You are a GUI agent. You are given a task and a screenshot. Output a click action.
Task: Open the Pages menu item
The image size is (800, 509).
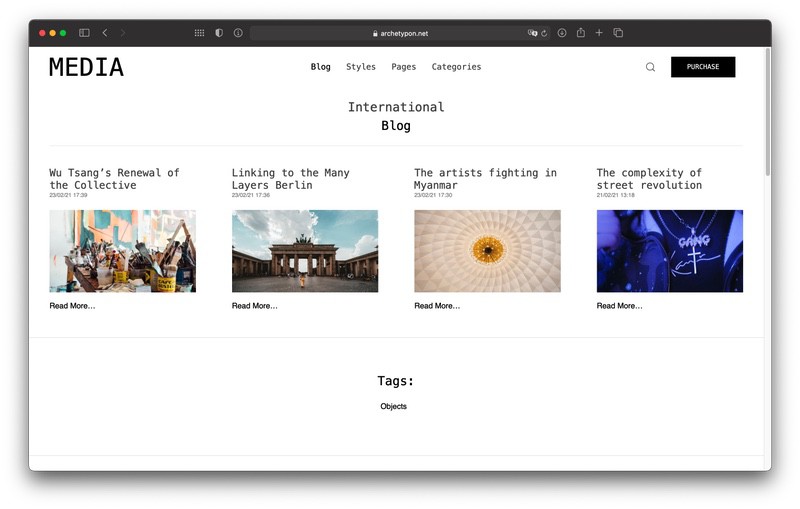tap(404, 67)
